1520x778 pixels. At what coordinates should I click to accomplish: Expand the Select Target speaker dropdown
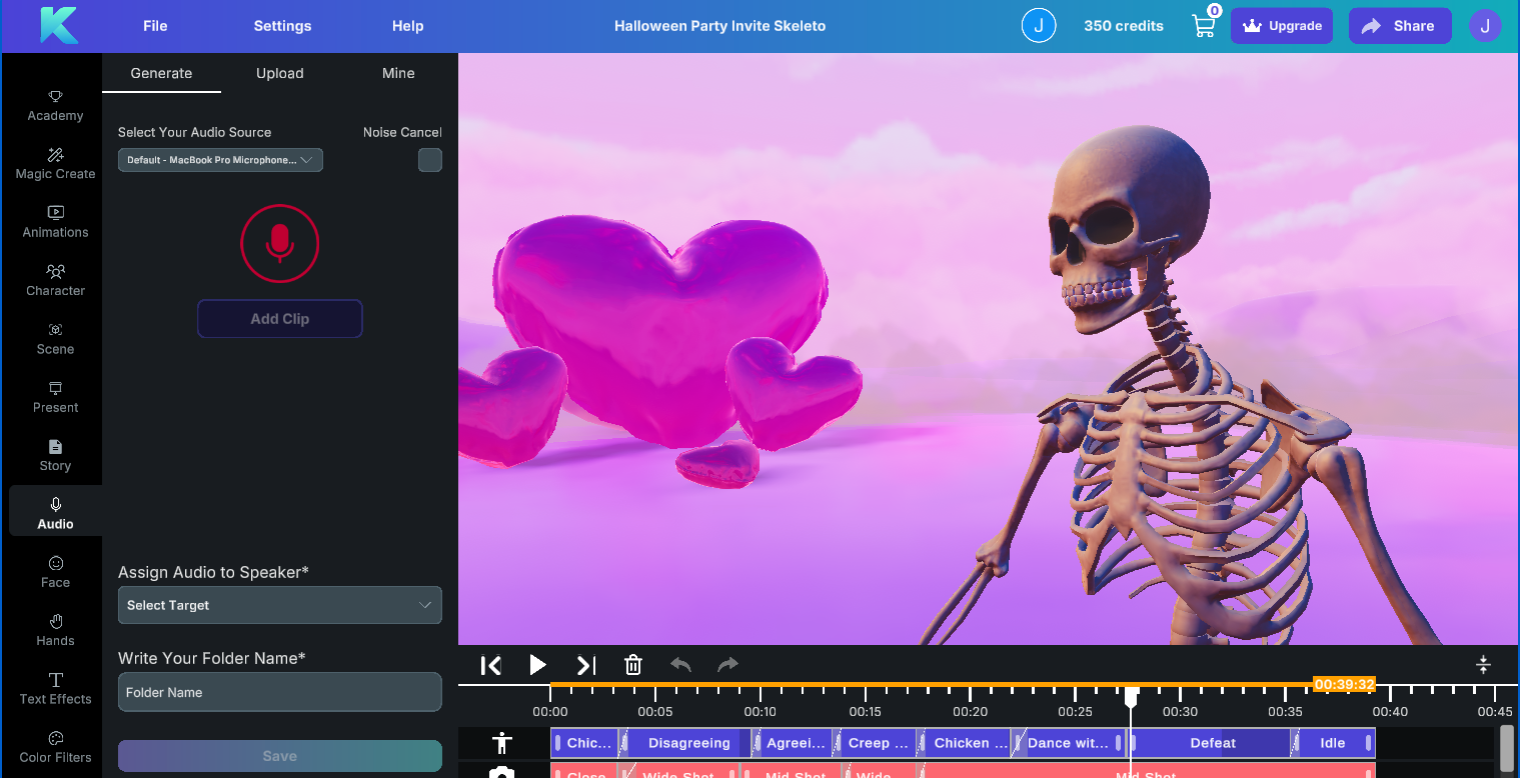(279, 605)
